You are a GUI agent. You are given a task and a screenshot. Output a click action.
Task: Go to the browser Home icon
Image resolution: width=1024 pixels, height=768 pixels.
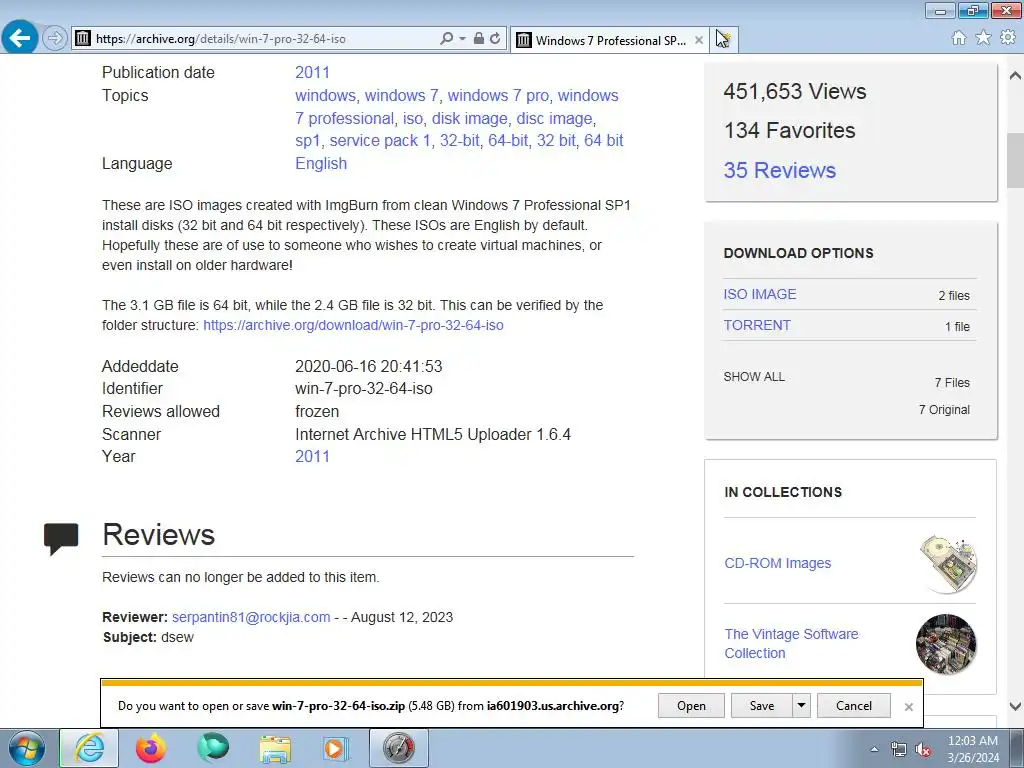(959, 38)
